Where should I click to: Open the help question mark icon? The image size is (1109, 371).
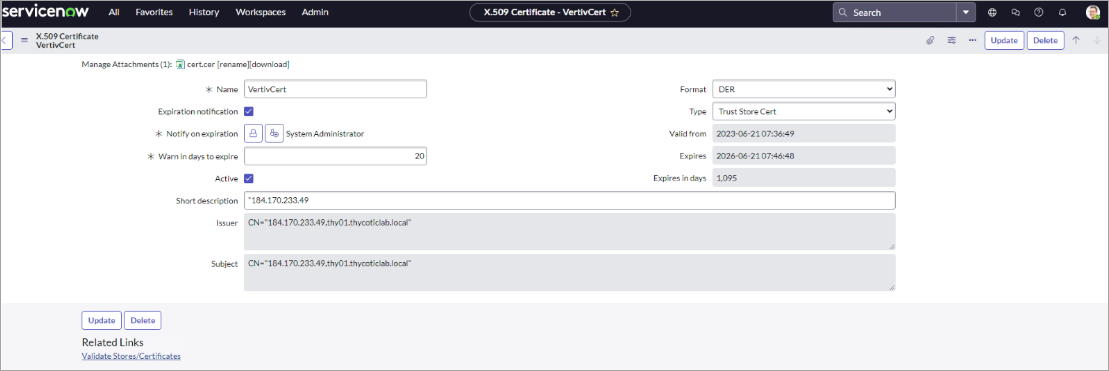1038,13
